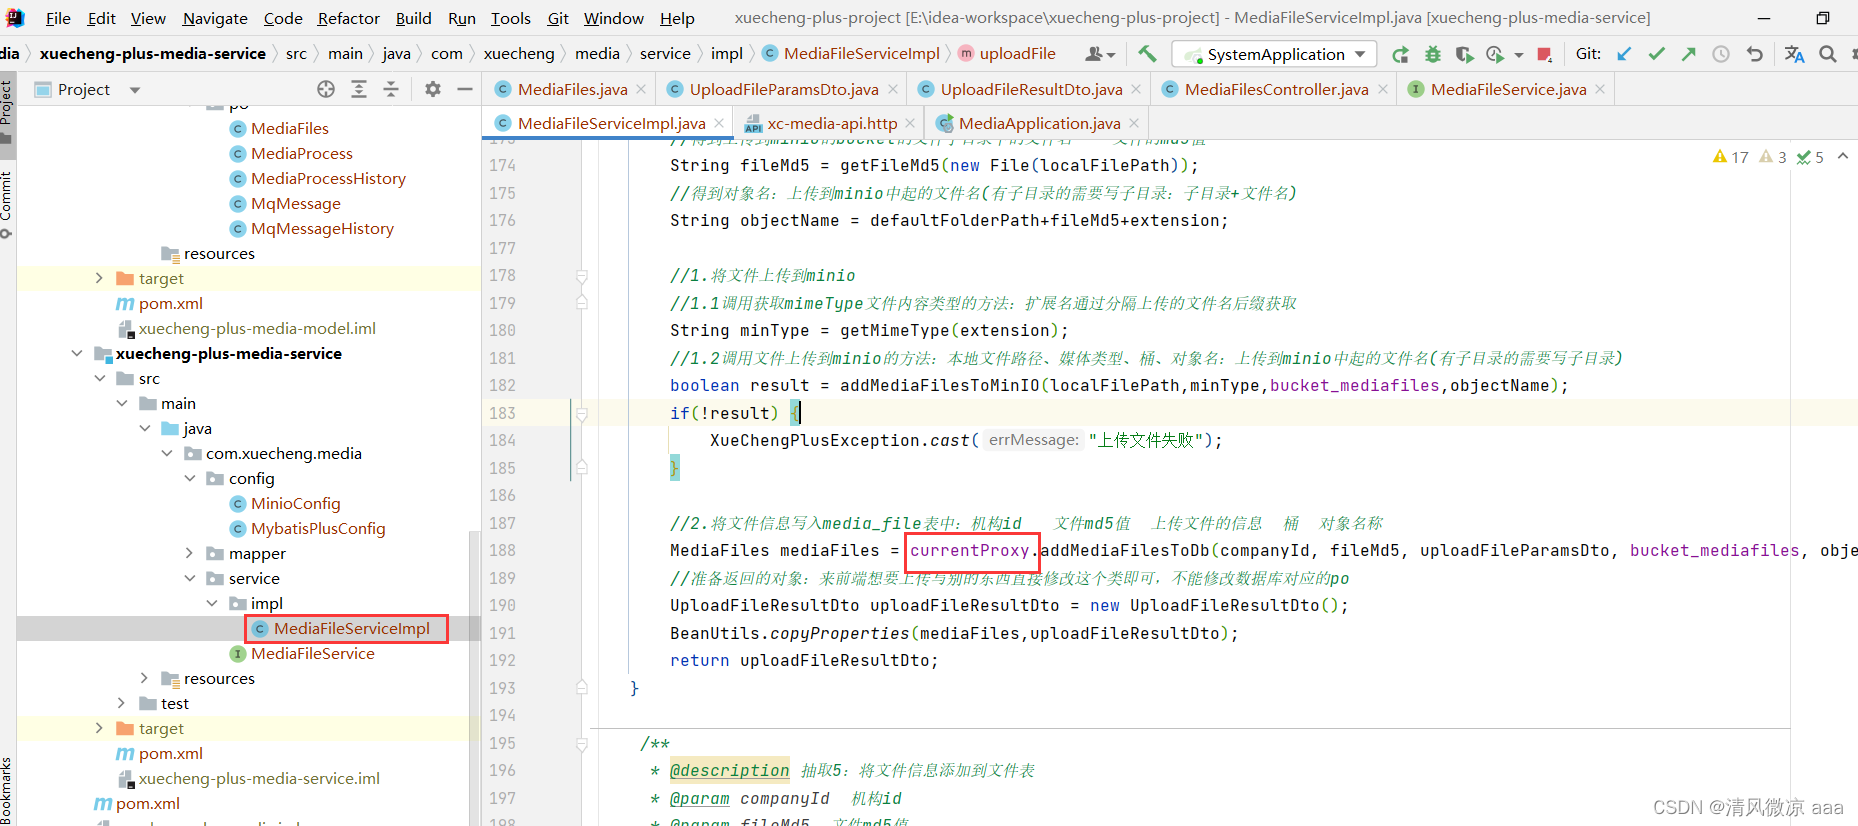The height and width of the screenshot is (826, 1858).
Task: Click the impl breadcrumb in navigation bar
Action: (727, 54)
